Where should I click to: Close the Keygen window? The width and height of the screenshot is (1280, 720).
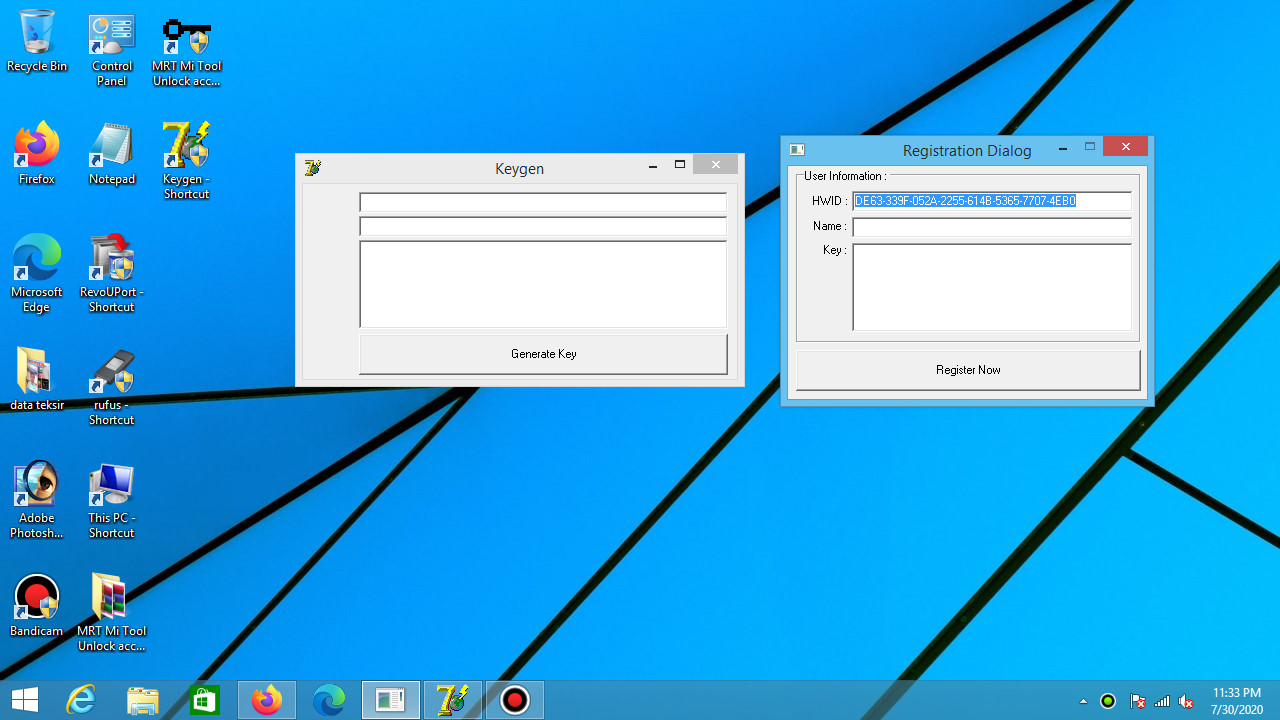click(716, 165)
